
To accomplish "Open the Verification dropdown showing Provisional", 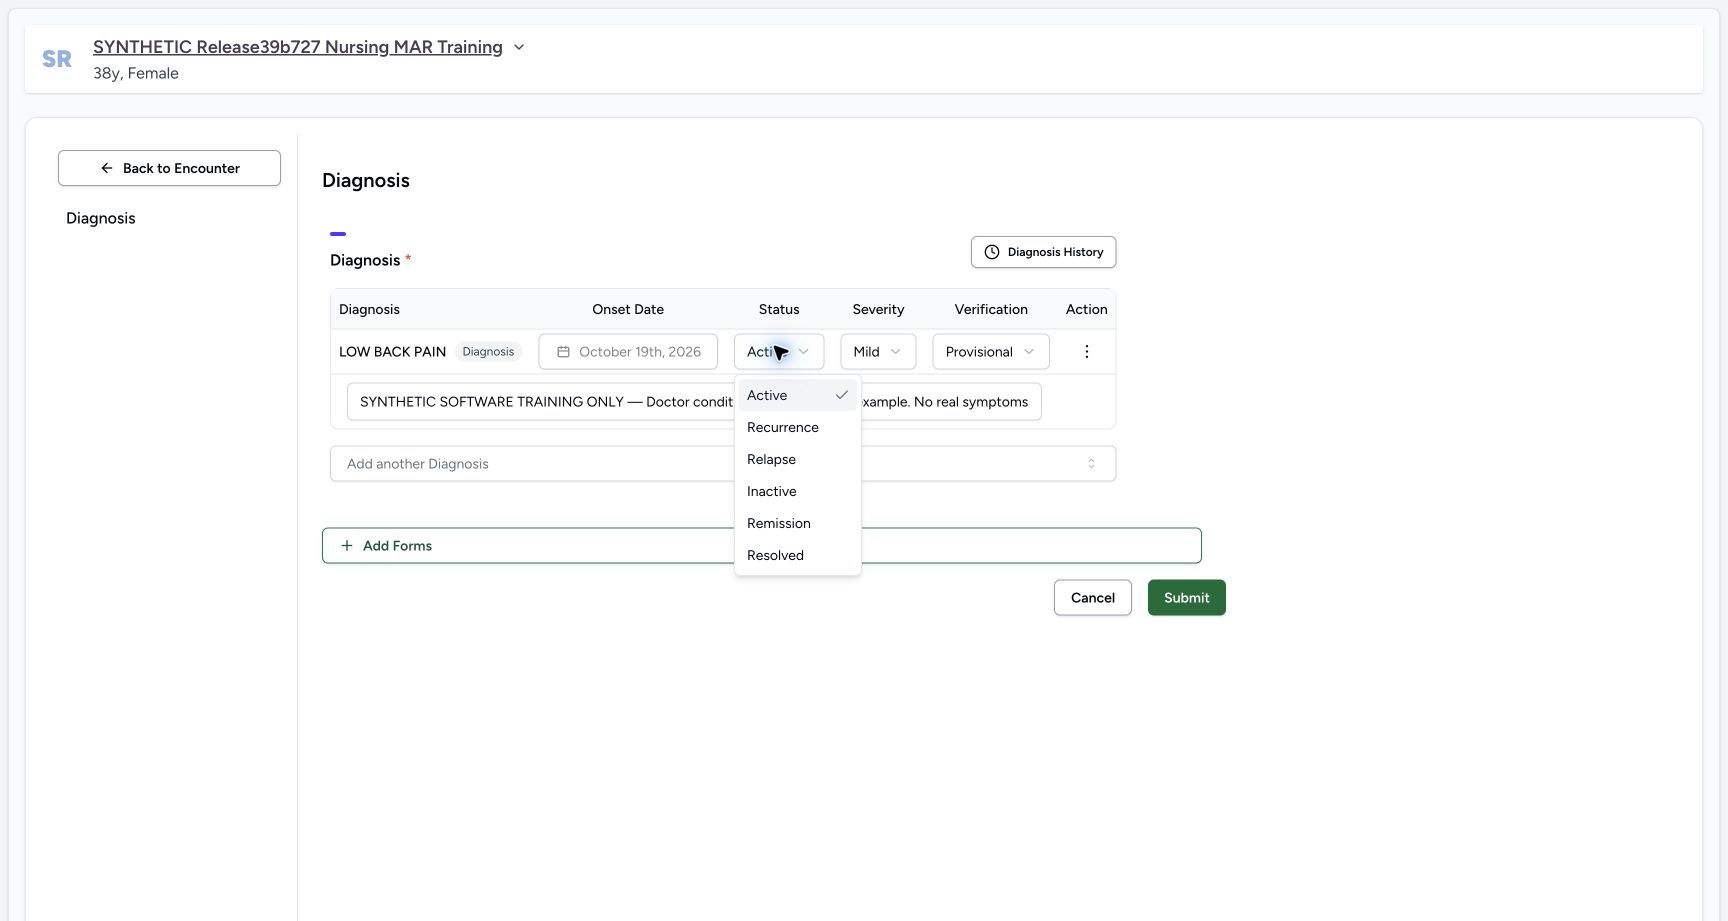I will 991,352.
